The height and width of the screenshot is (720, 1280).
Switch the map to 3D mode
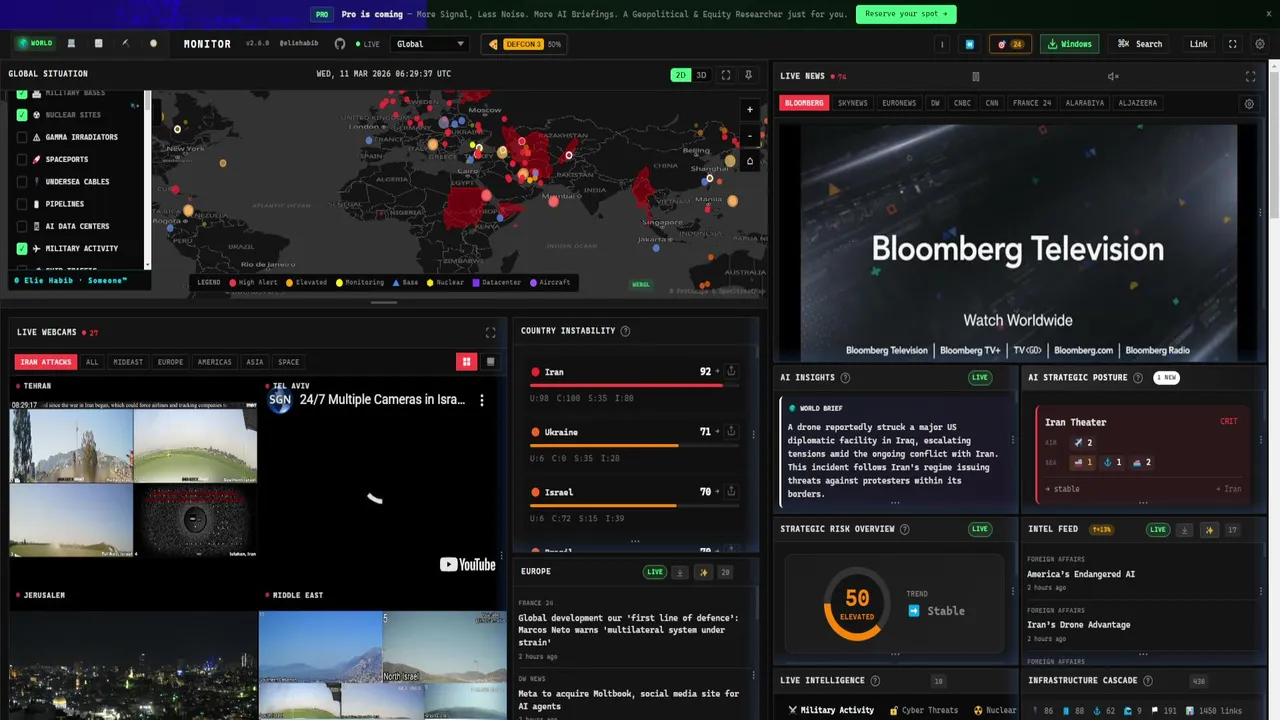click(x=701, y=75)
